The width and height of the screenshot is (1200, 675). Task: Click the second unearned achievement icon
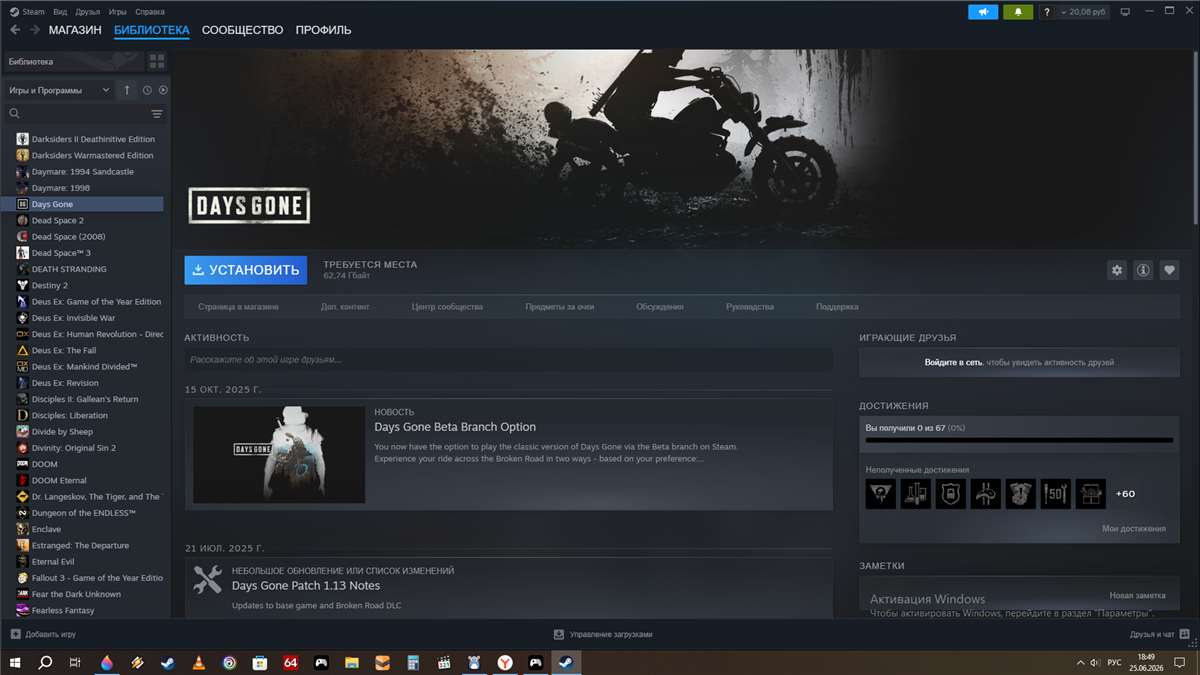pos(916,493)
